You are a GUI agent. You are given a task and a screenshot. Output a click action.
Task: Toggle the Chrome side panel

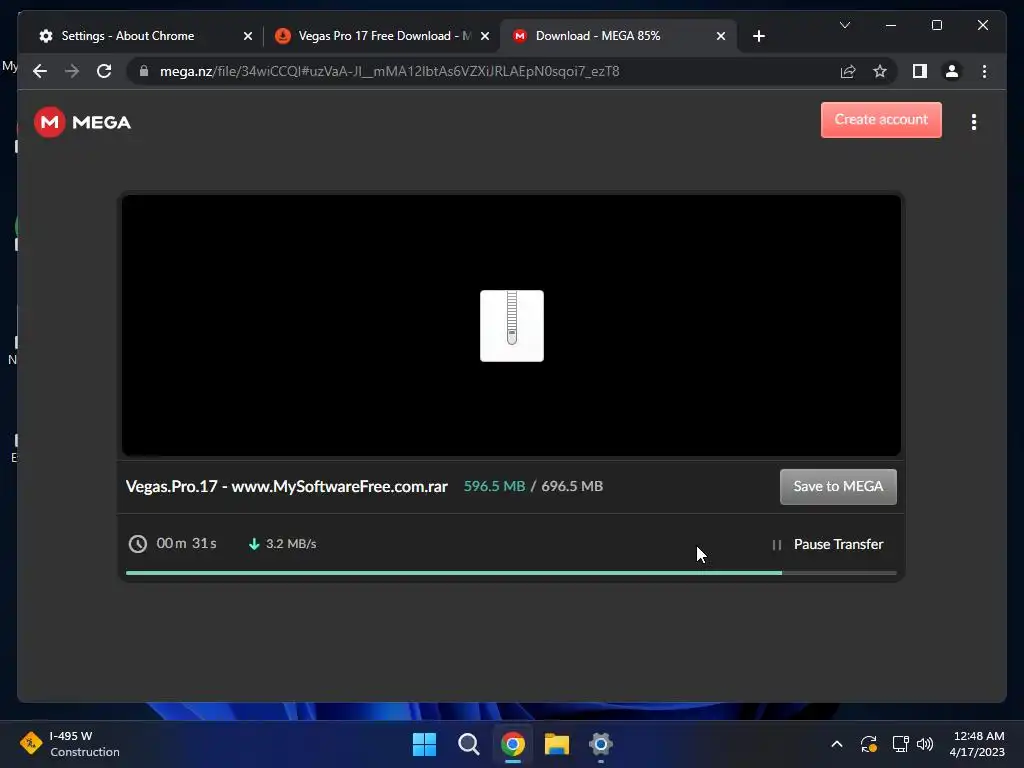coord(920,71)
